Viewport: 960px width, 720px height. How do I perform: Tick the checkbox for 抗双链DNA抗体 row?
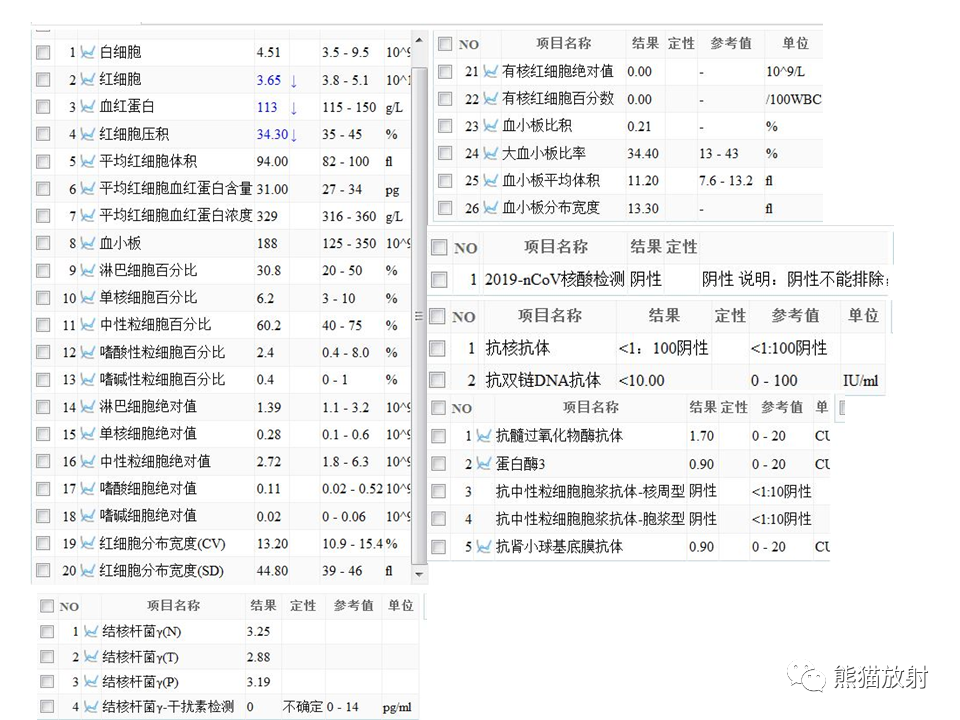(x=437, y=380)
